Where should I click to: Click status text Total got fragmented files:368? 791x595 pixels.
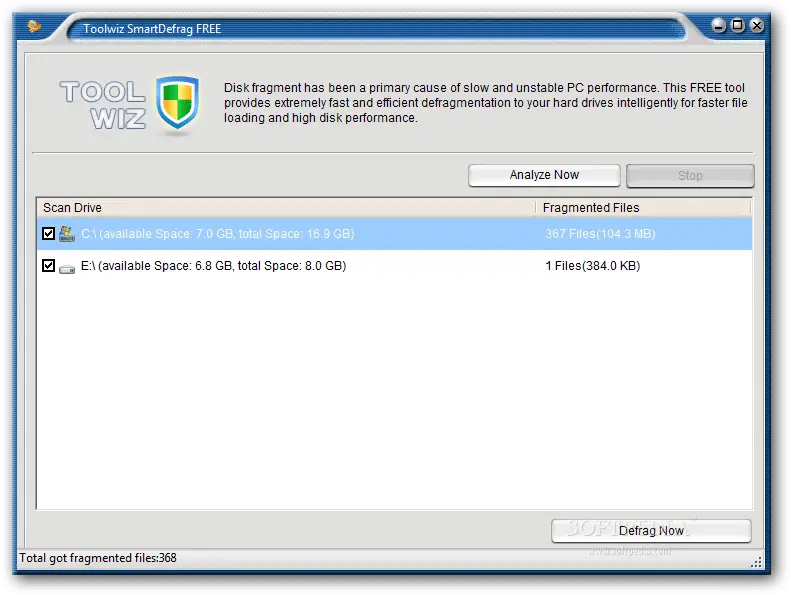[x=98, y=558]
